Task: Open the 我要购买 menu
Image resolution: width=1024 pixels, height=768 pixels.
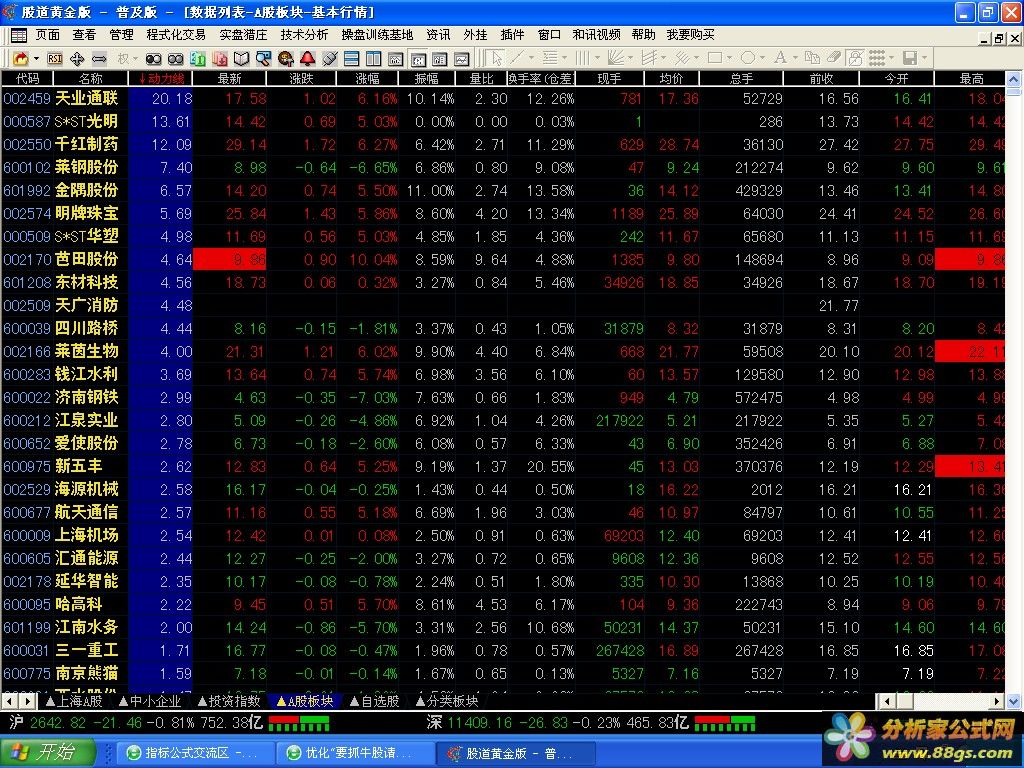Action: click(690, 35)
